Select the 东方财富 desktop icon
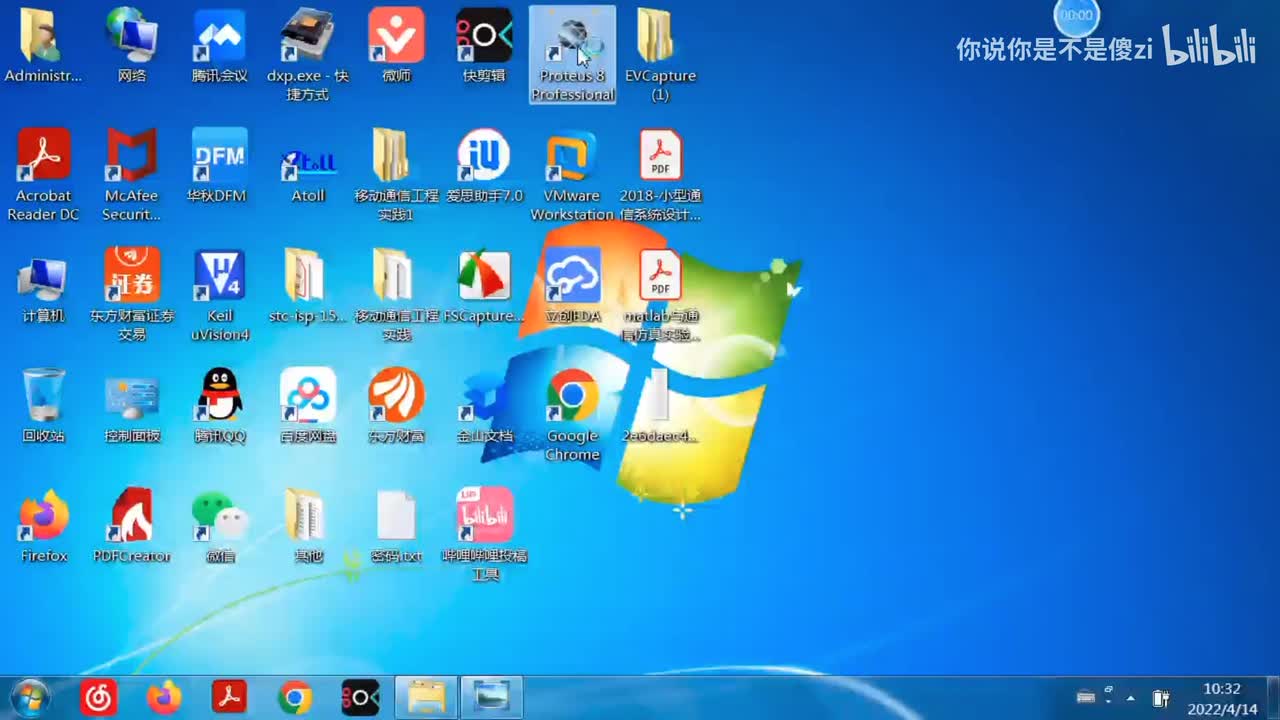The width and height of the screenshot is (1280, 720). click(396, 406)
